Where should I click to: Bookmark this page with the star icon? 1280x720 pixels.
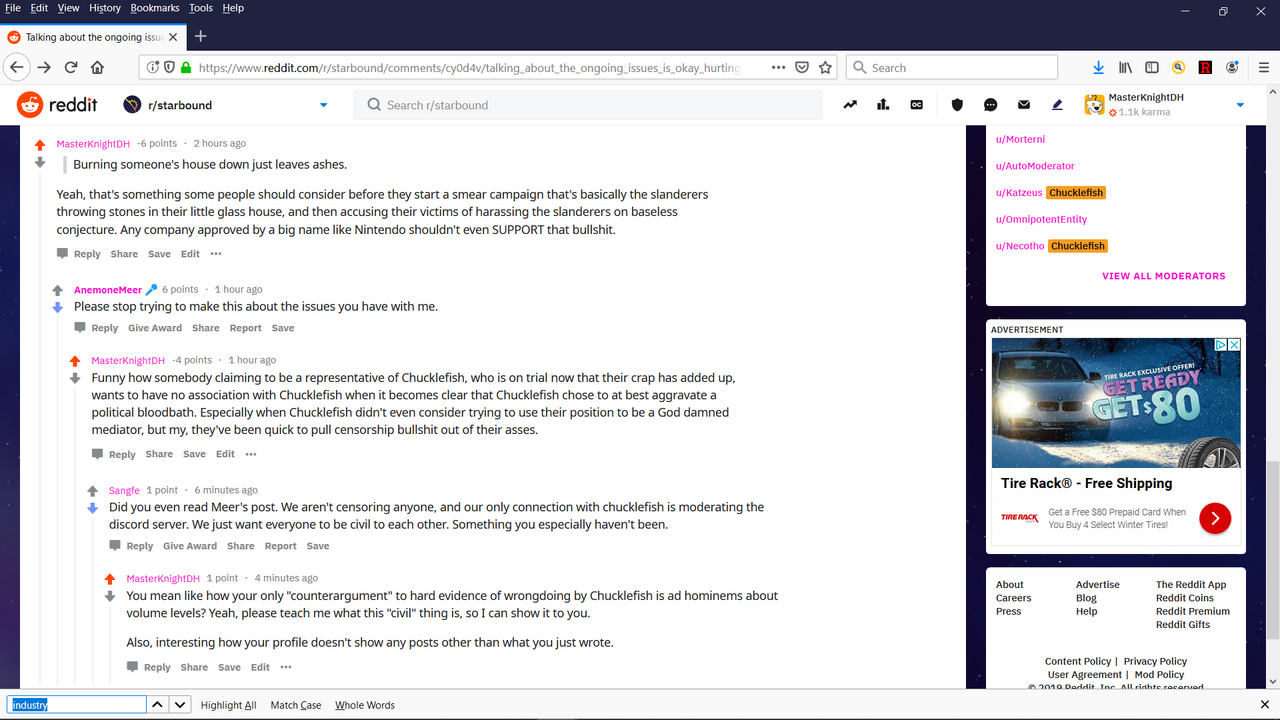click(825, 67)
